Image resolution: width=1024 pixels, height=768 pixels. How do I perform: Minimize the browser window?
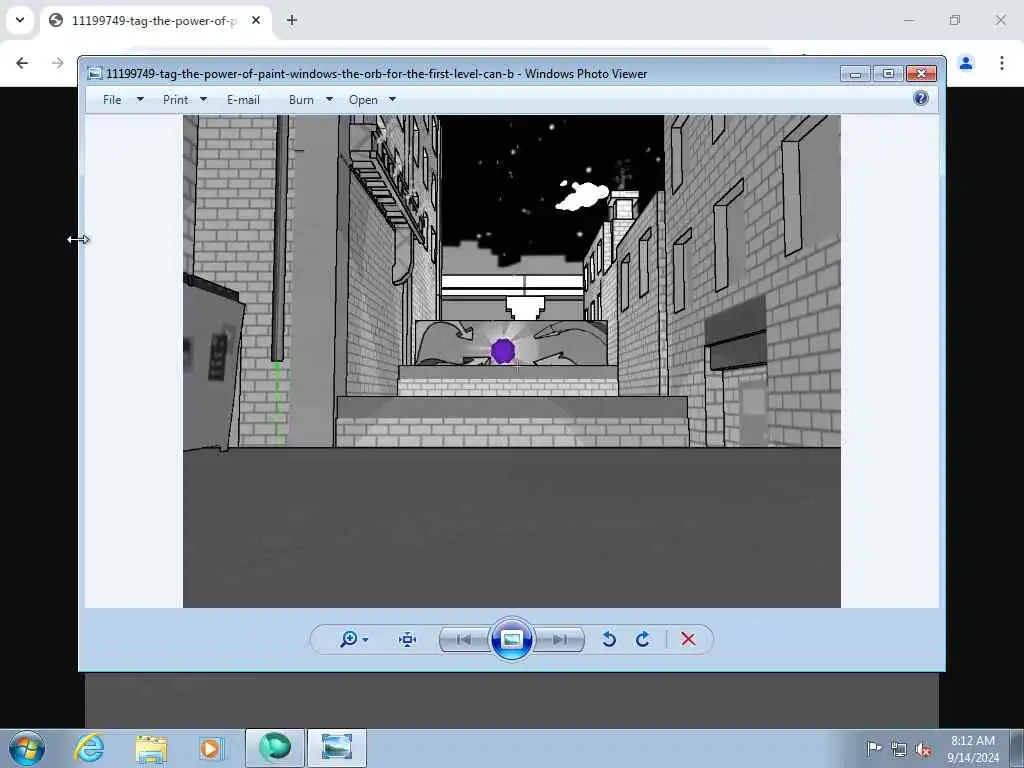[x=909, y=20]
